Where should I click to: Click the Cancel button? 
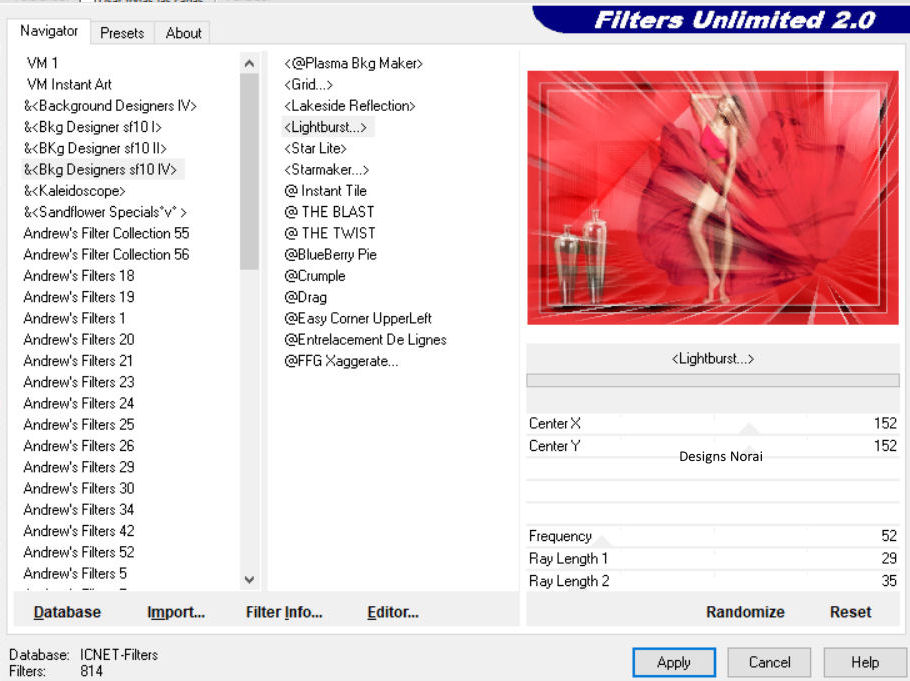pos(770,662)
